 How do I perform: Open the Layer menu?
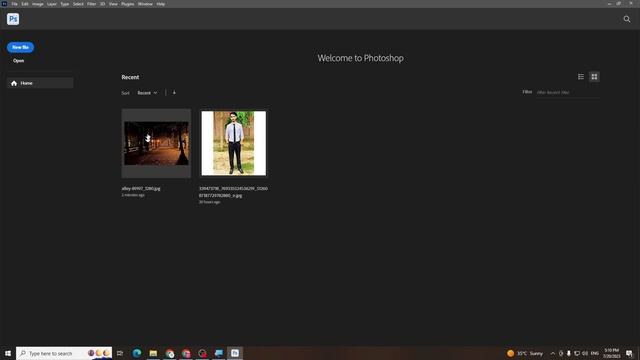[52, 4]
